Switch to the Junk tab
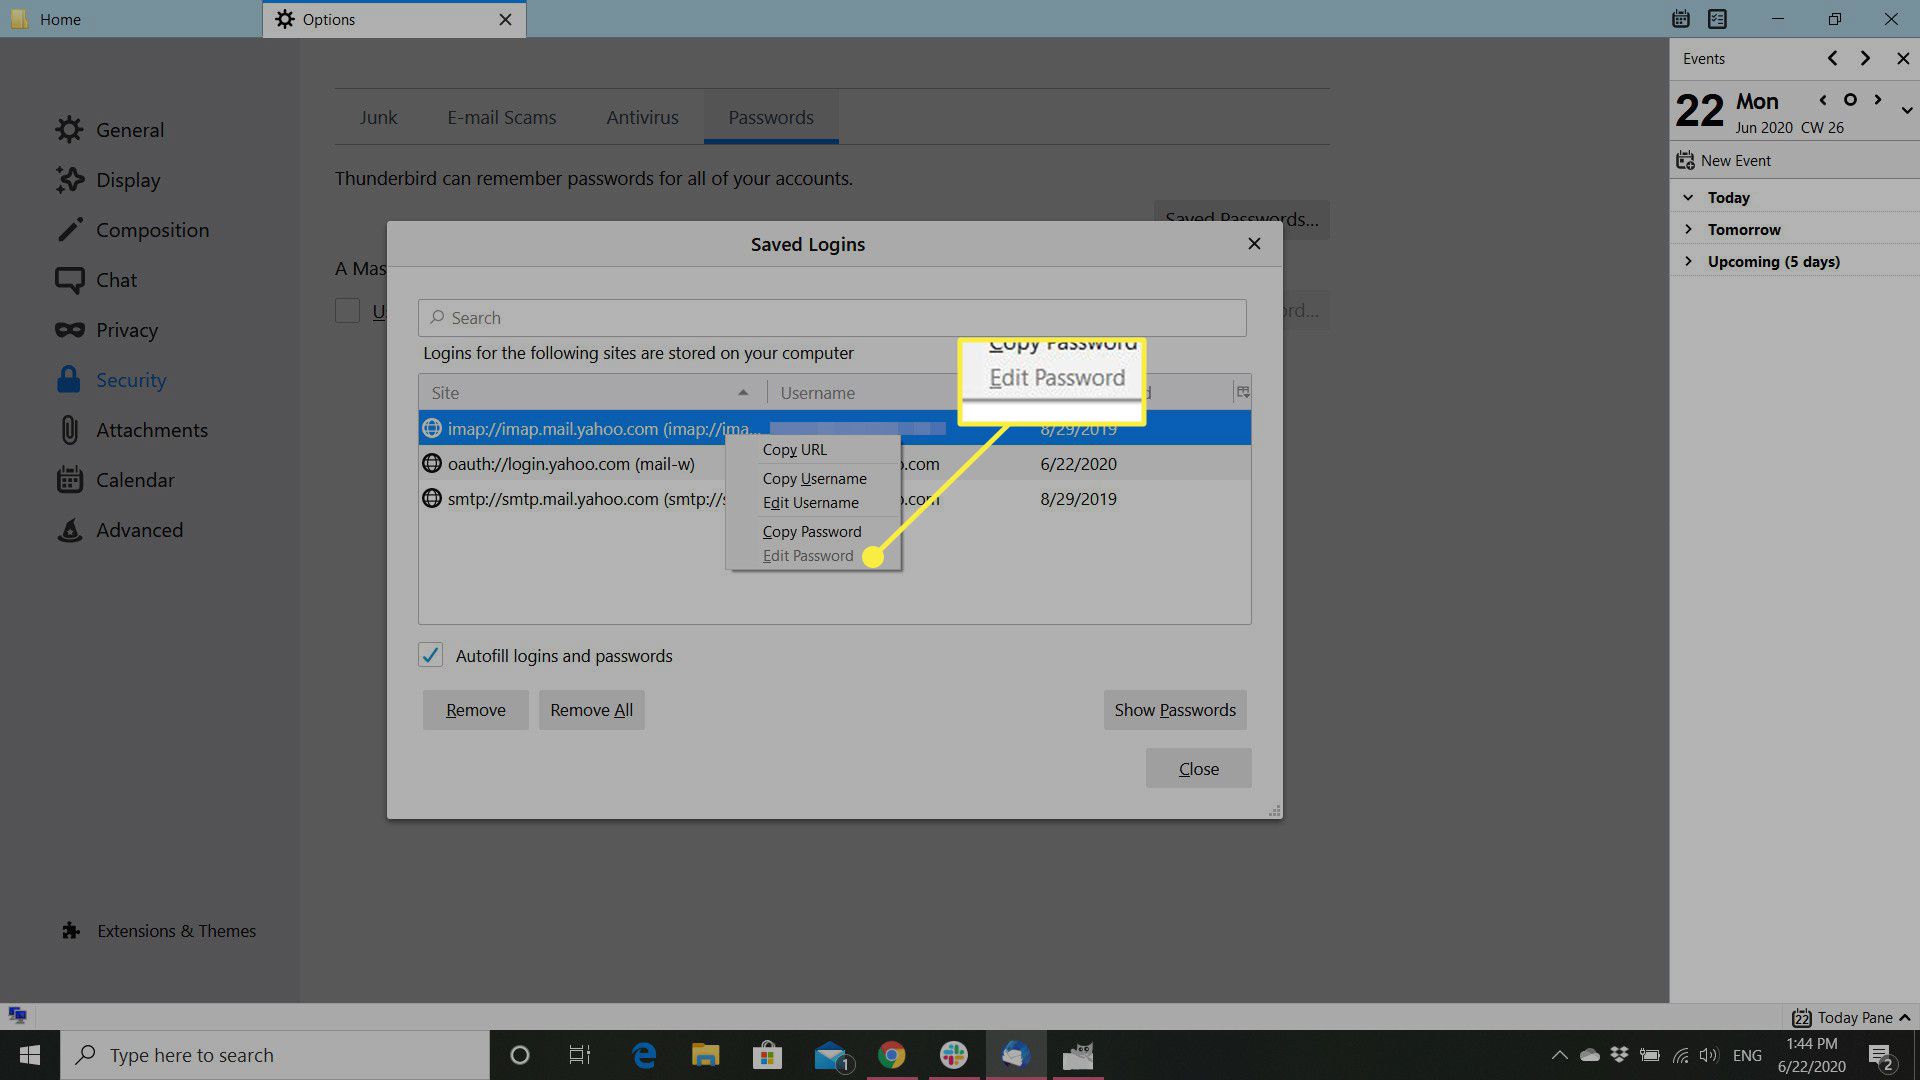 (378, 117)
